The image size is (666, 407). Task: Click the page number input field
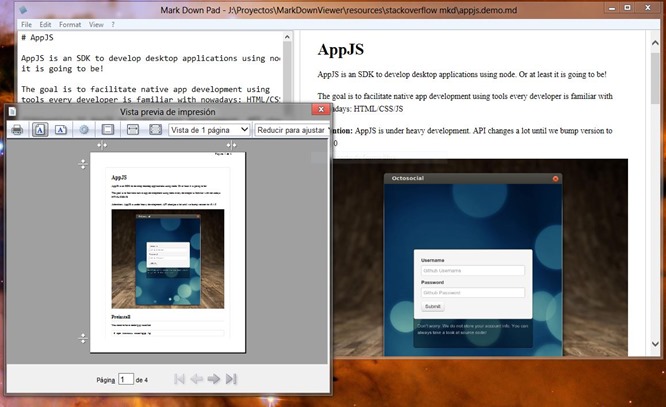(x=126, y=379)
